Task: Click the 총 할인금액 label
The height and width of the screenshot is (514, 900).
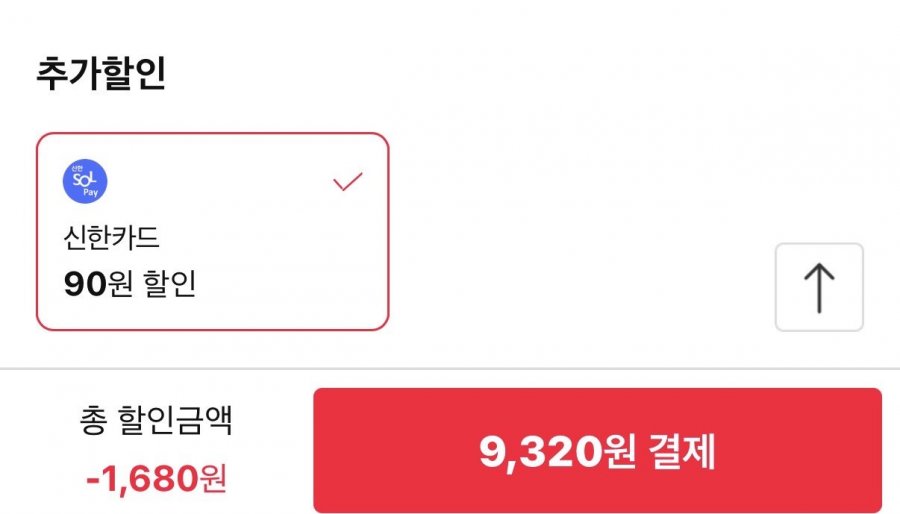Action: pos(156,421)
